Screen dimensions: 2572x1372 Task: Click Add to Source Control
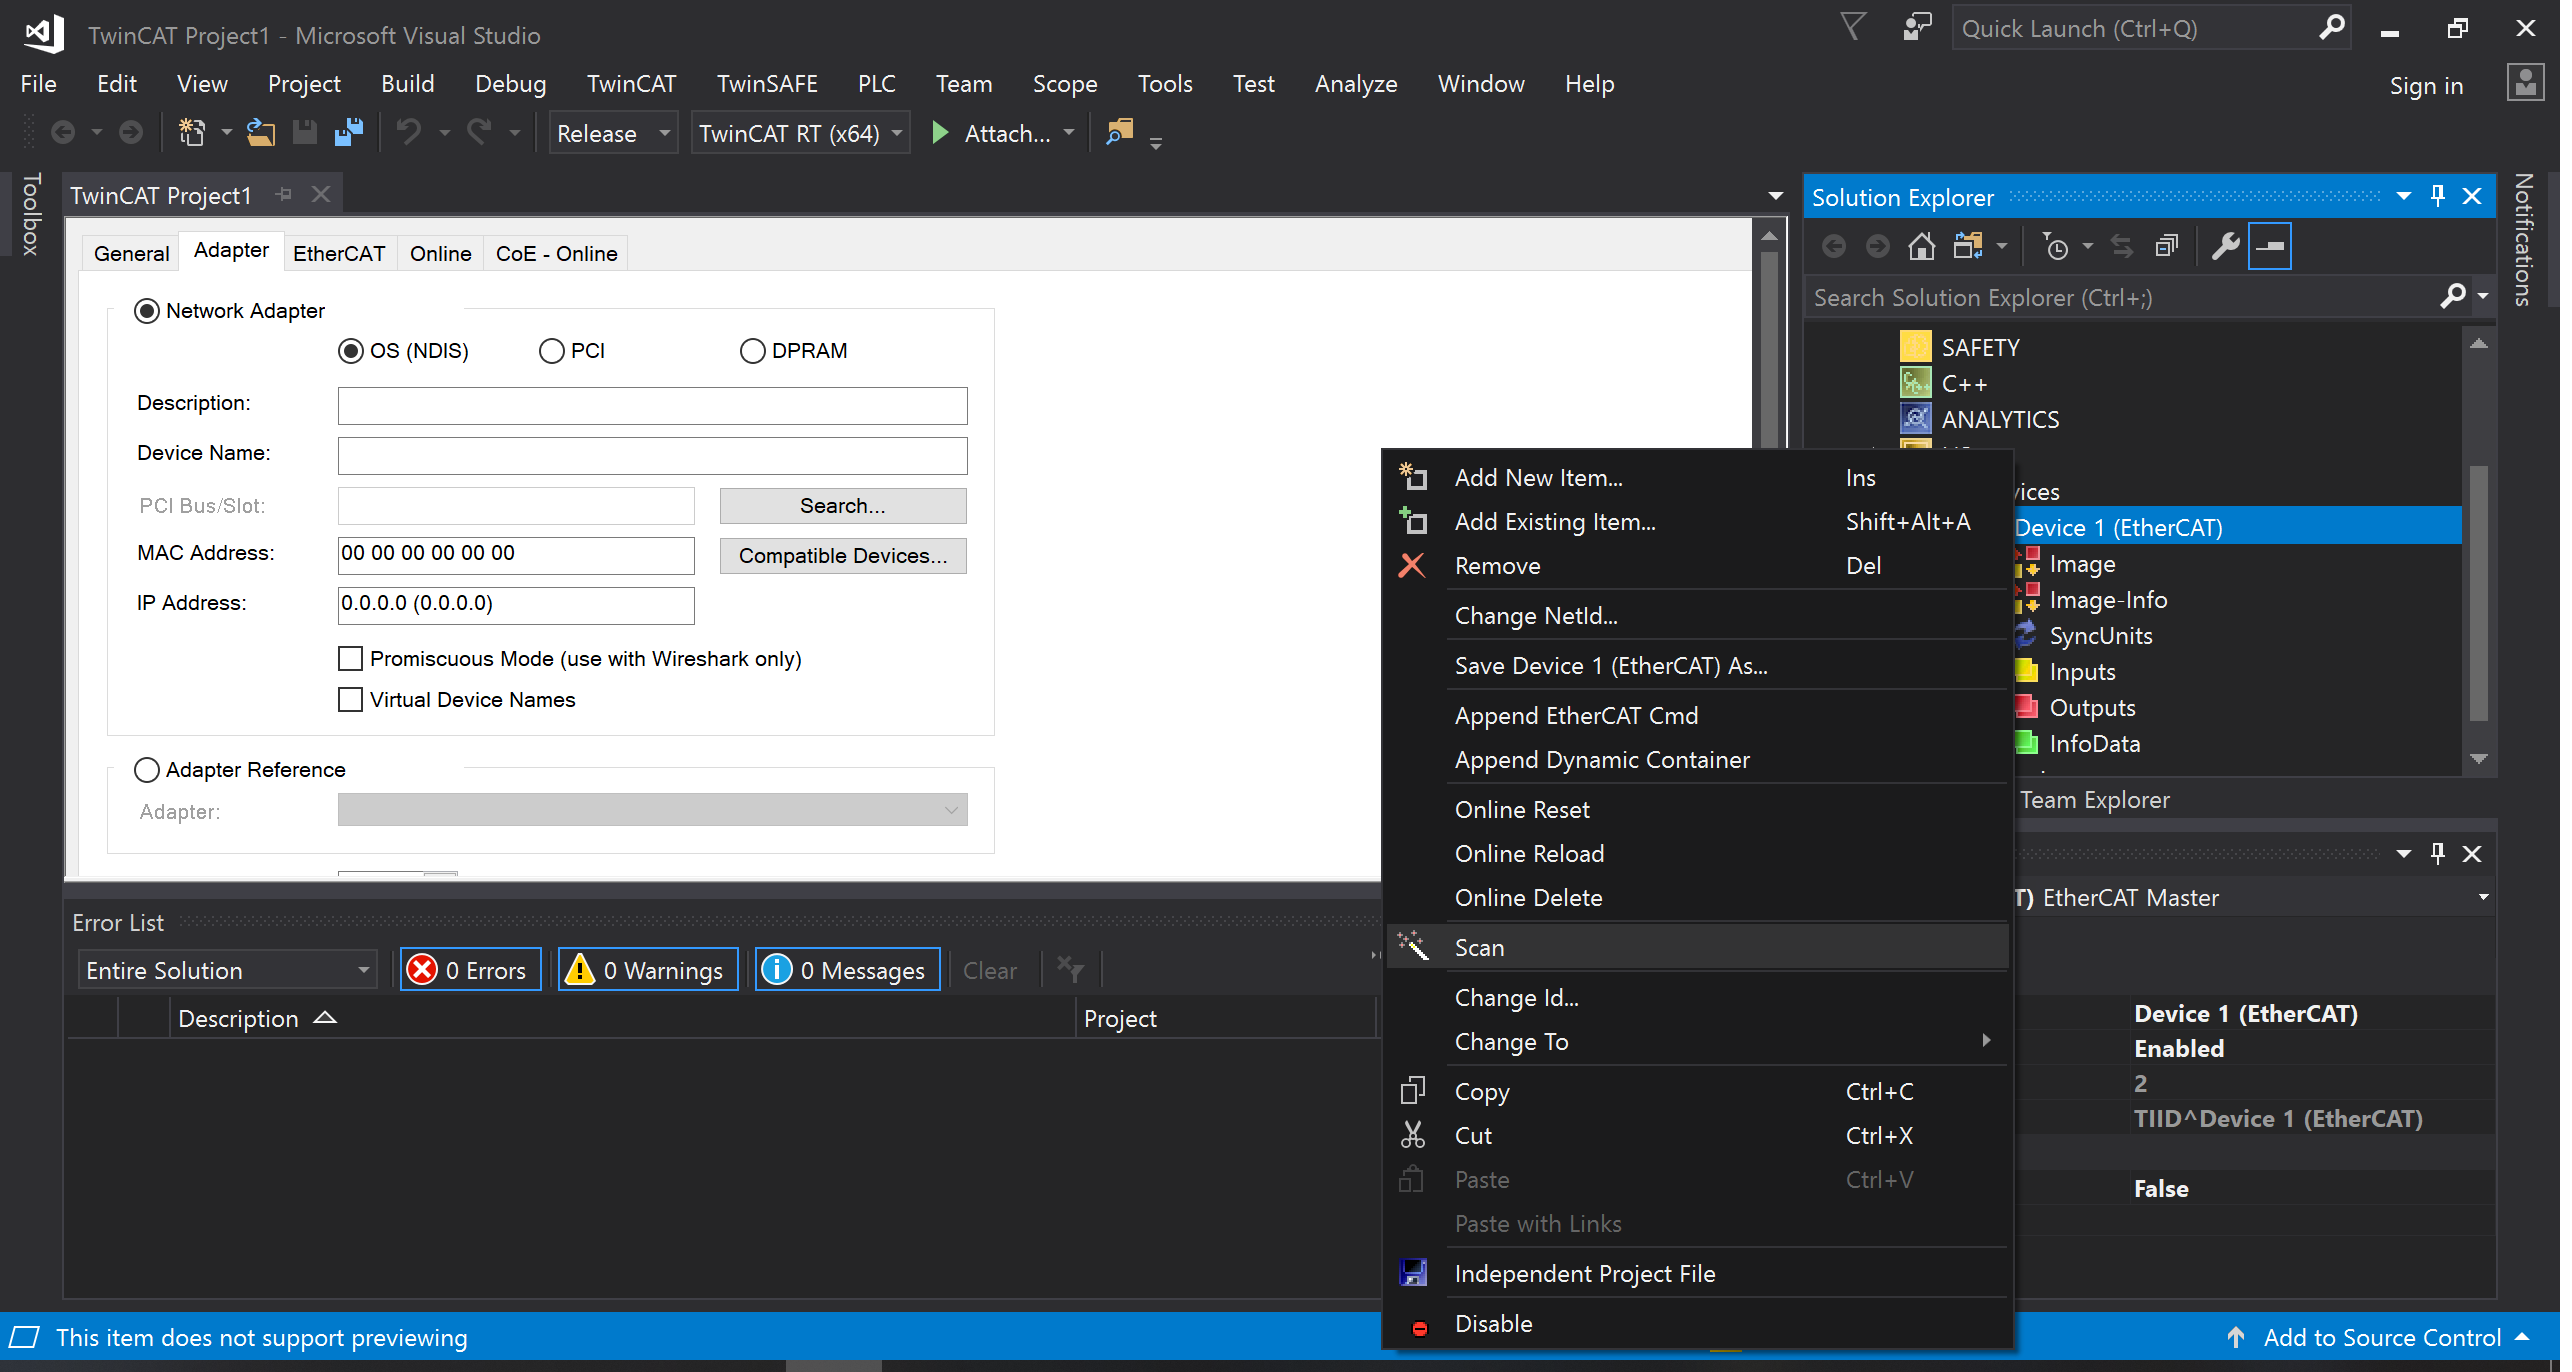pyautogui.click(x=2381, y=1338)
